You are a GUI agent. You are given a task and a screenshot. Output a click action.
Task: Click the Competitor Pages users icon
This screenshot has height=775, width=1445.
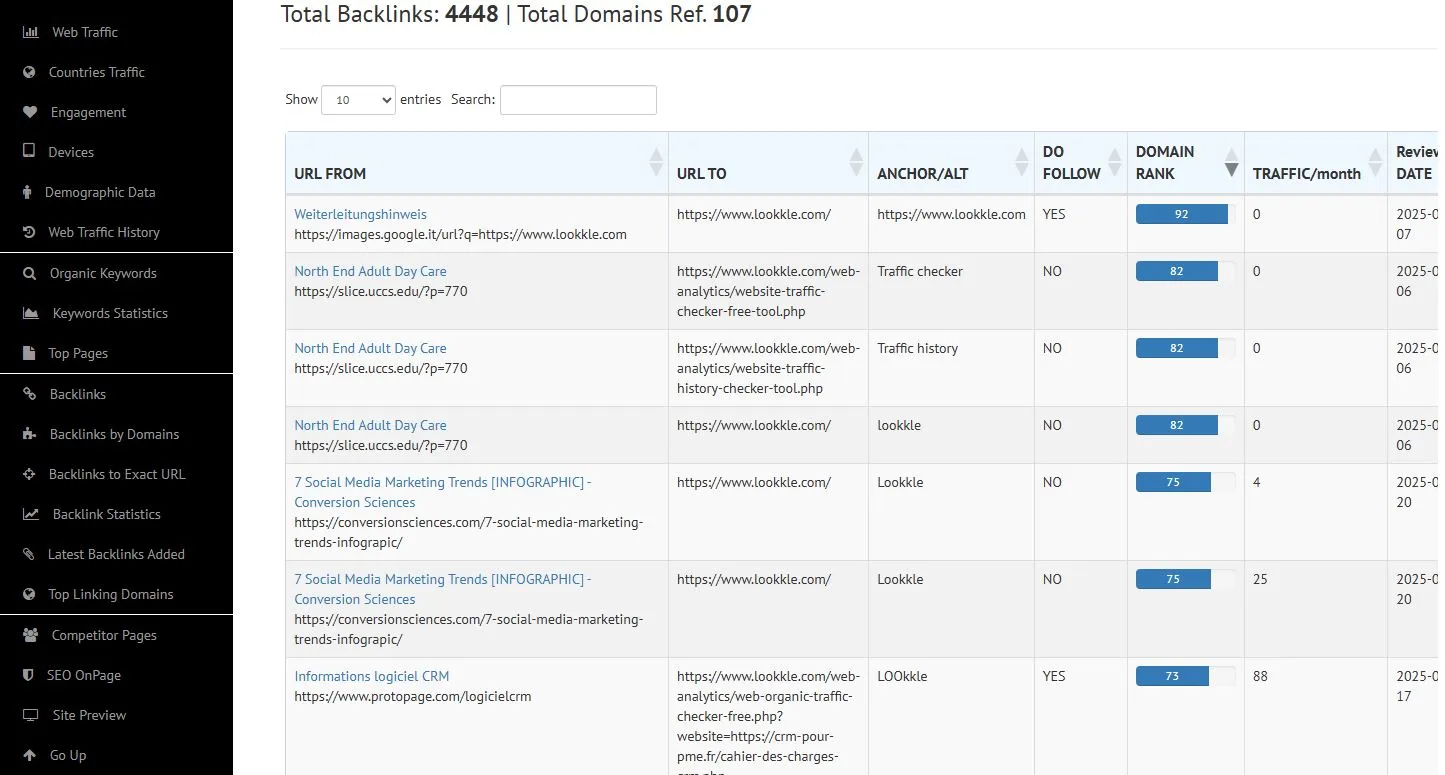click(x=31, y=635)
